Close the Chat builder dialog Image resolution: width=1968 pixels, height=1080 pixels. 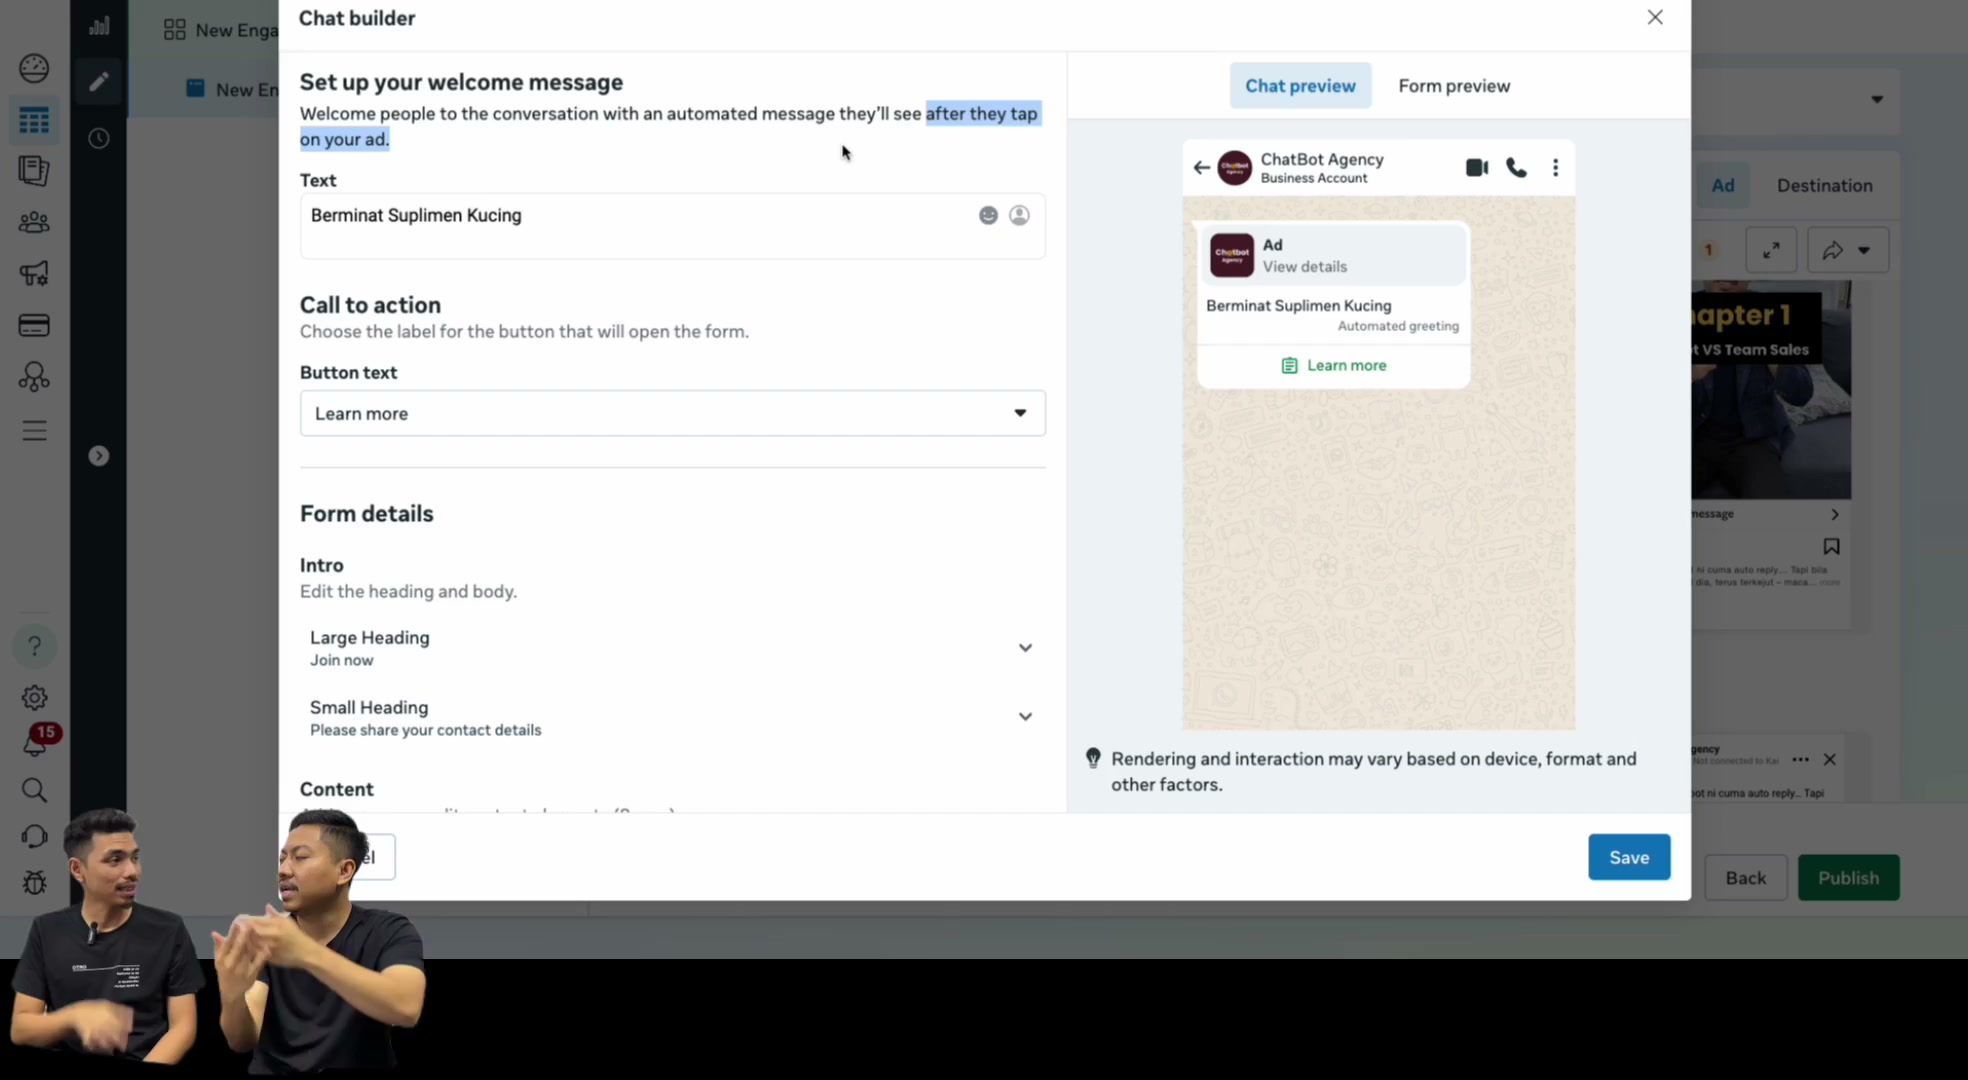[x=1655, y=17]
